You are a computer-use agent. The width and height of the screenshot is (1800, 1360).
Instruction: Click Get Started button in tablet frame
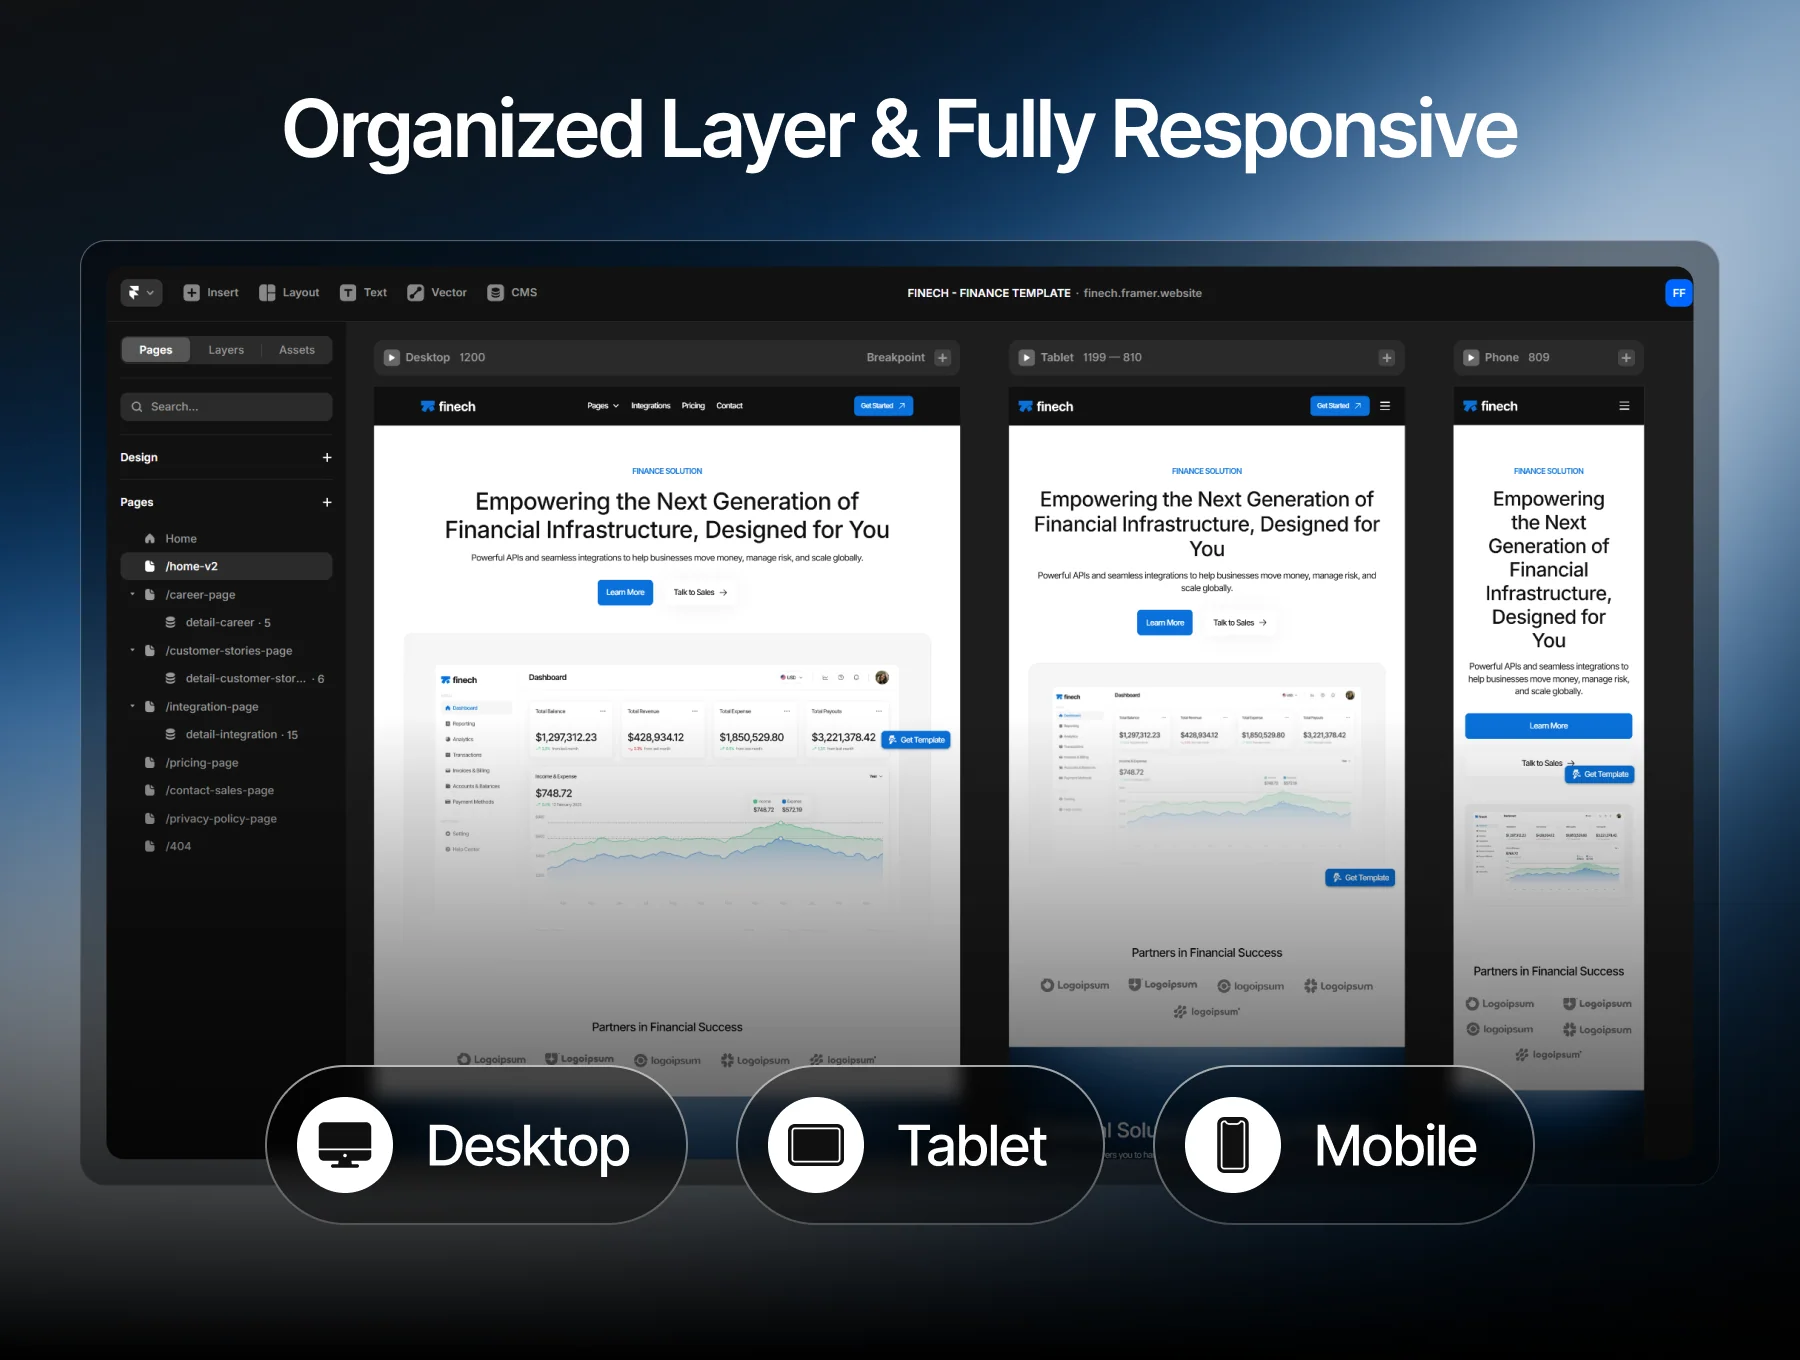(x=1339, y=406)
